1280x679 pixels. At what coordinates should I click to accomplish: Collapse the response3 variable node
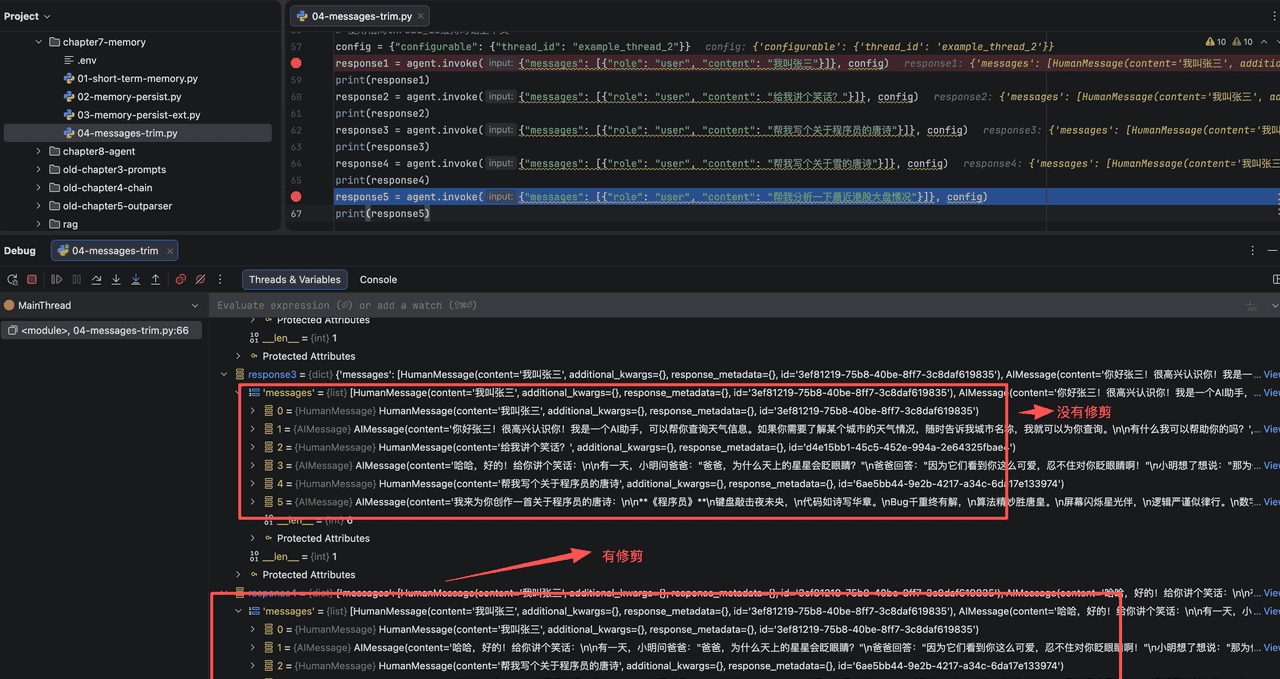[225, 373]
